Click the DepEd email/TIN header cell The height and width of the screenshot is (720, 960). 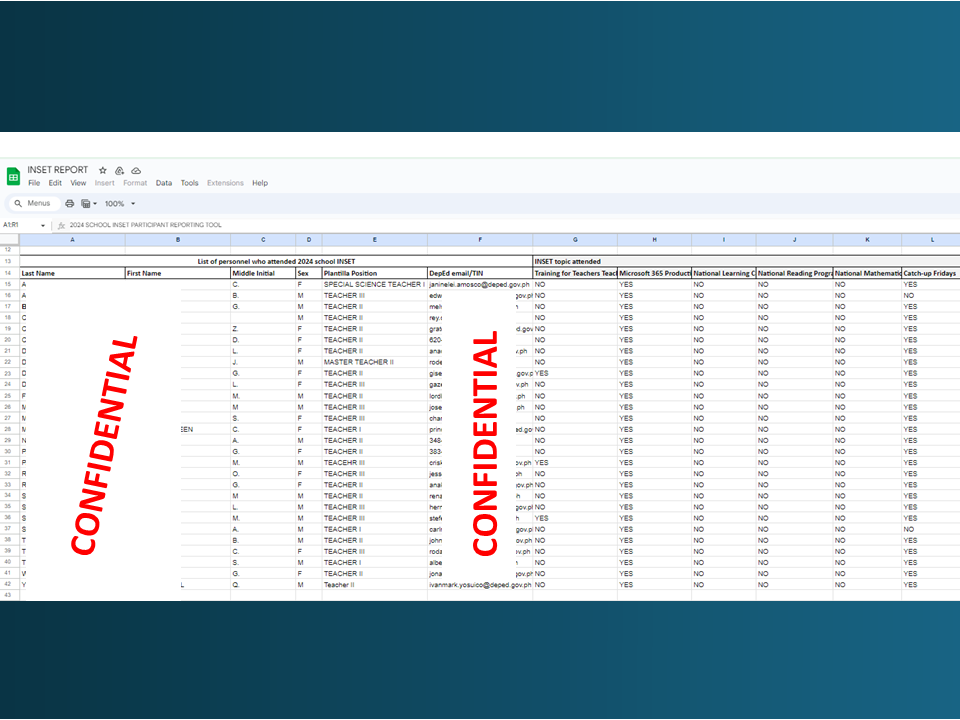[x=480, y=273]
